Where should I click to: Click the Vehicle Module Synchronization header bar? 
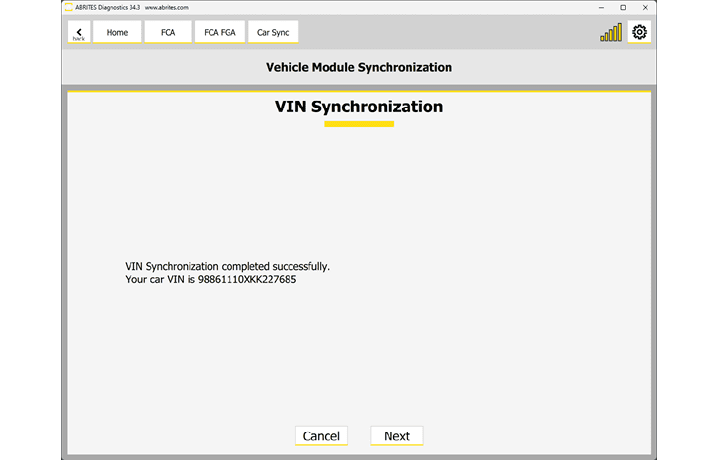(x=358, y=68)
